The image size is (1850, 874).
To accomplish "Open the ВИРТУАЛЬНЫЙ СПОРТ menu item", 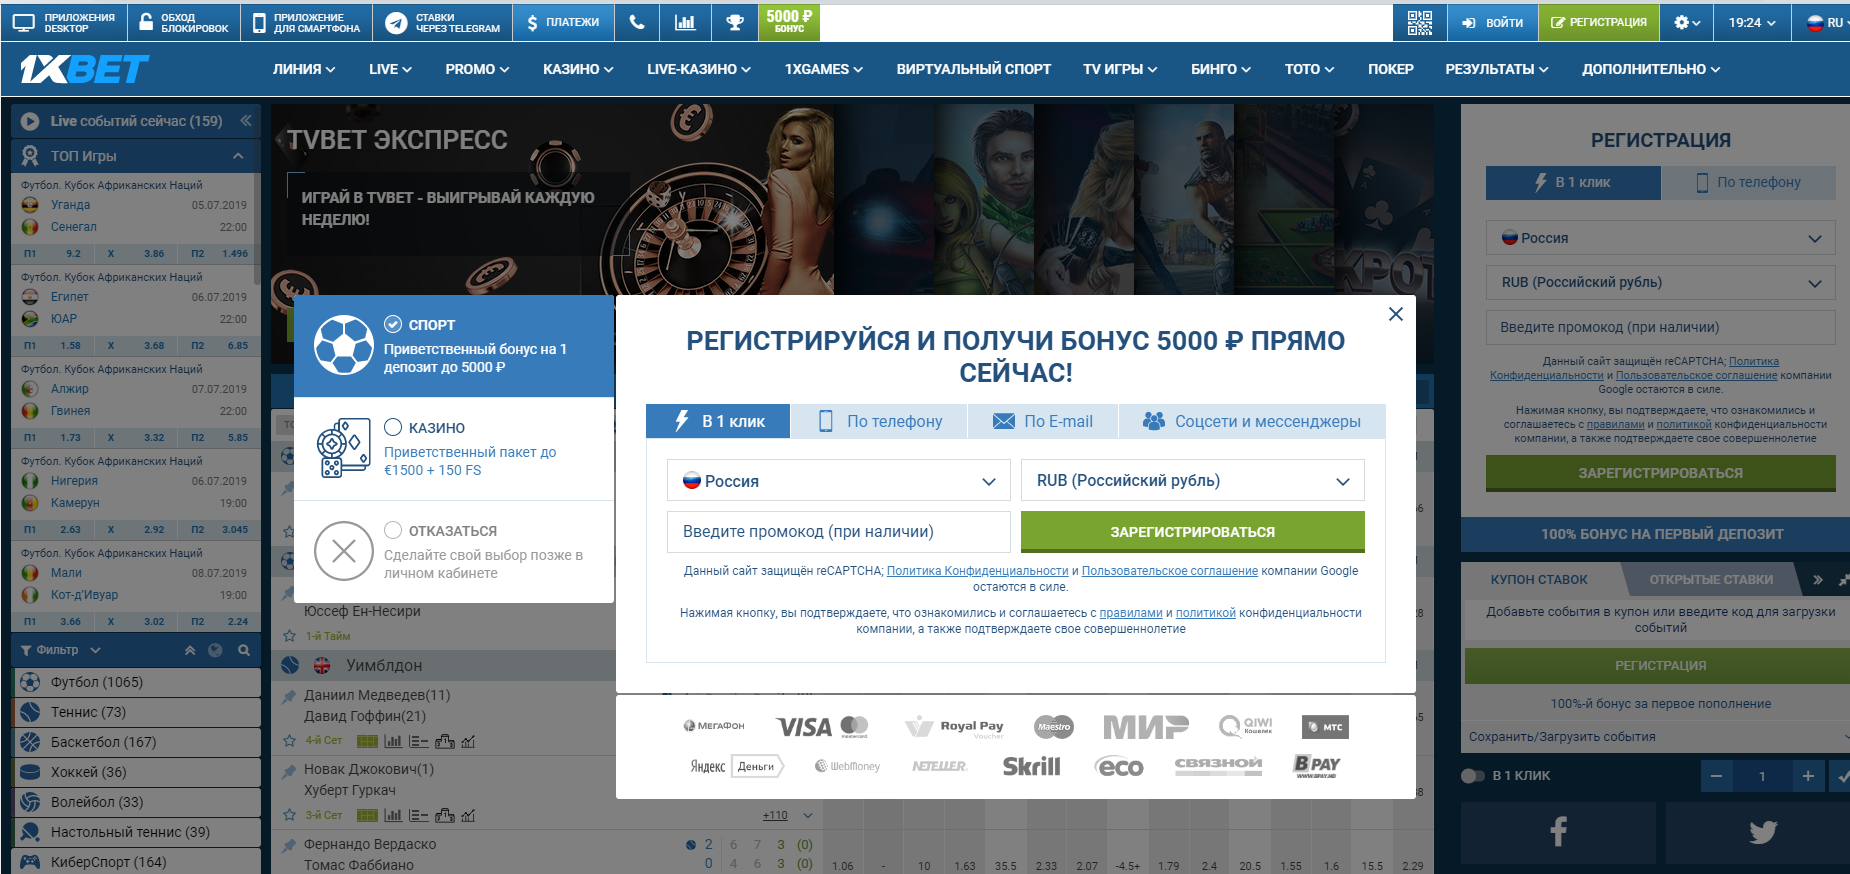I will (973, 69).
